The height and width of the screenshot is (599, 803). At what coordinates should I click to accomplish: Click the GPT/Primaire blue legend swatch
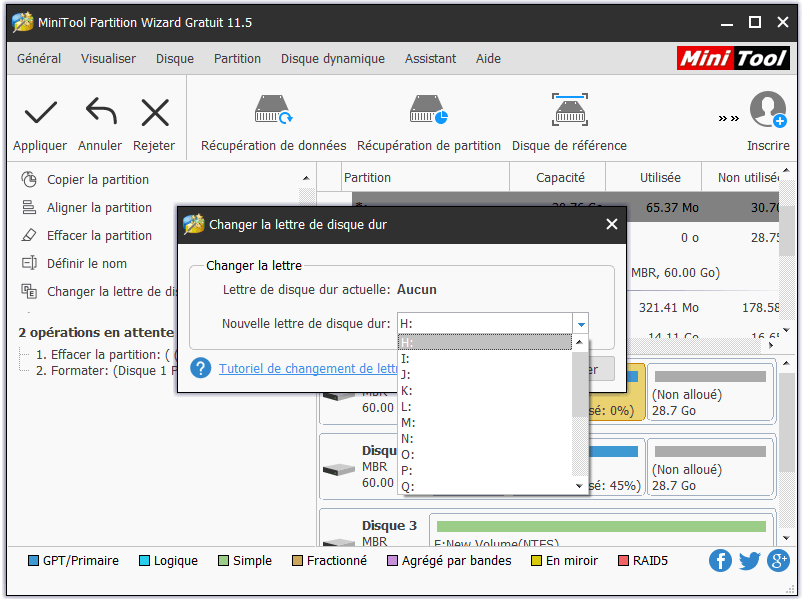coord(33,561)
